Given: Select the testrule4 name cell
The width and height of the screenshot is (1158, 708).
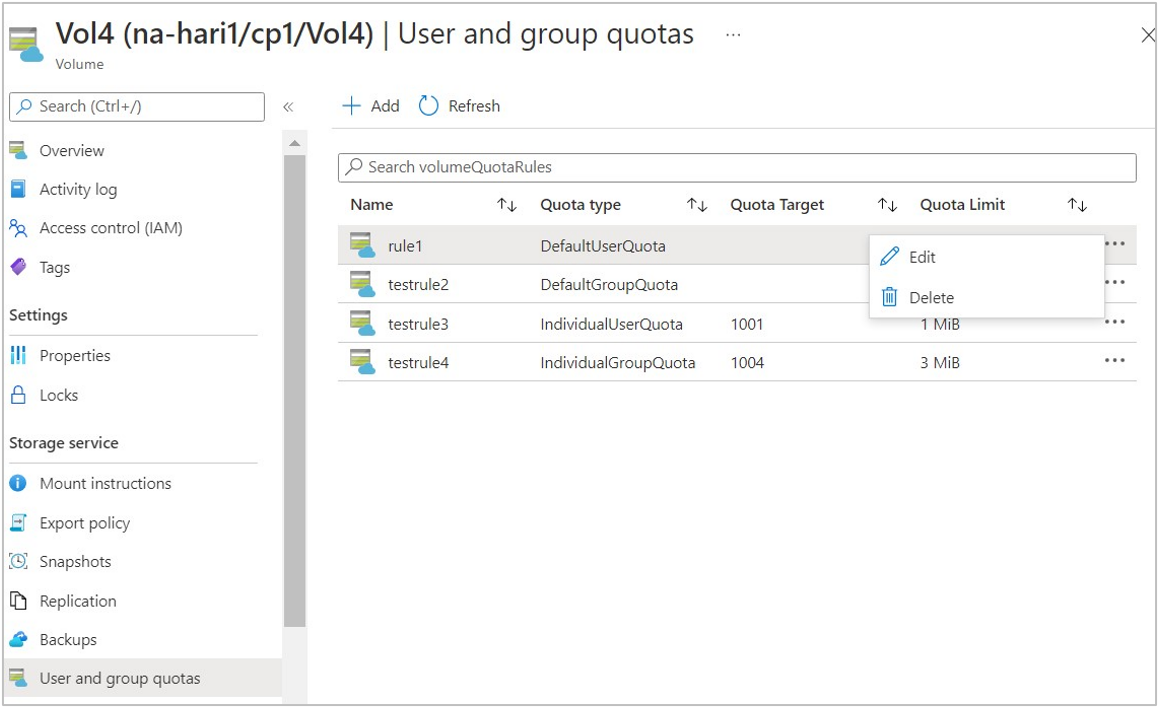Looking at the screenshot, I should pos(418,362).
